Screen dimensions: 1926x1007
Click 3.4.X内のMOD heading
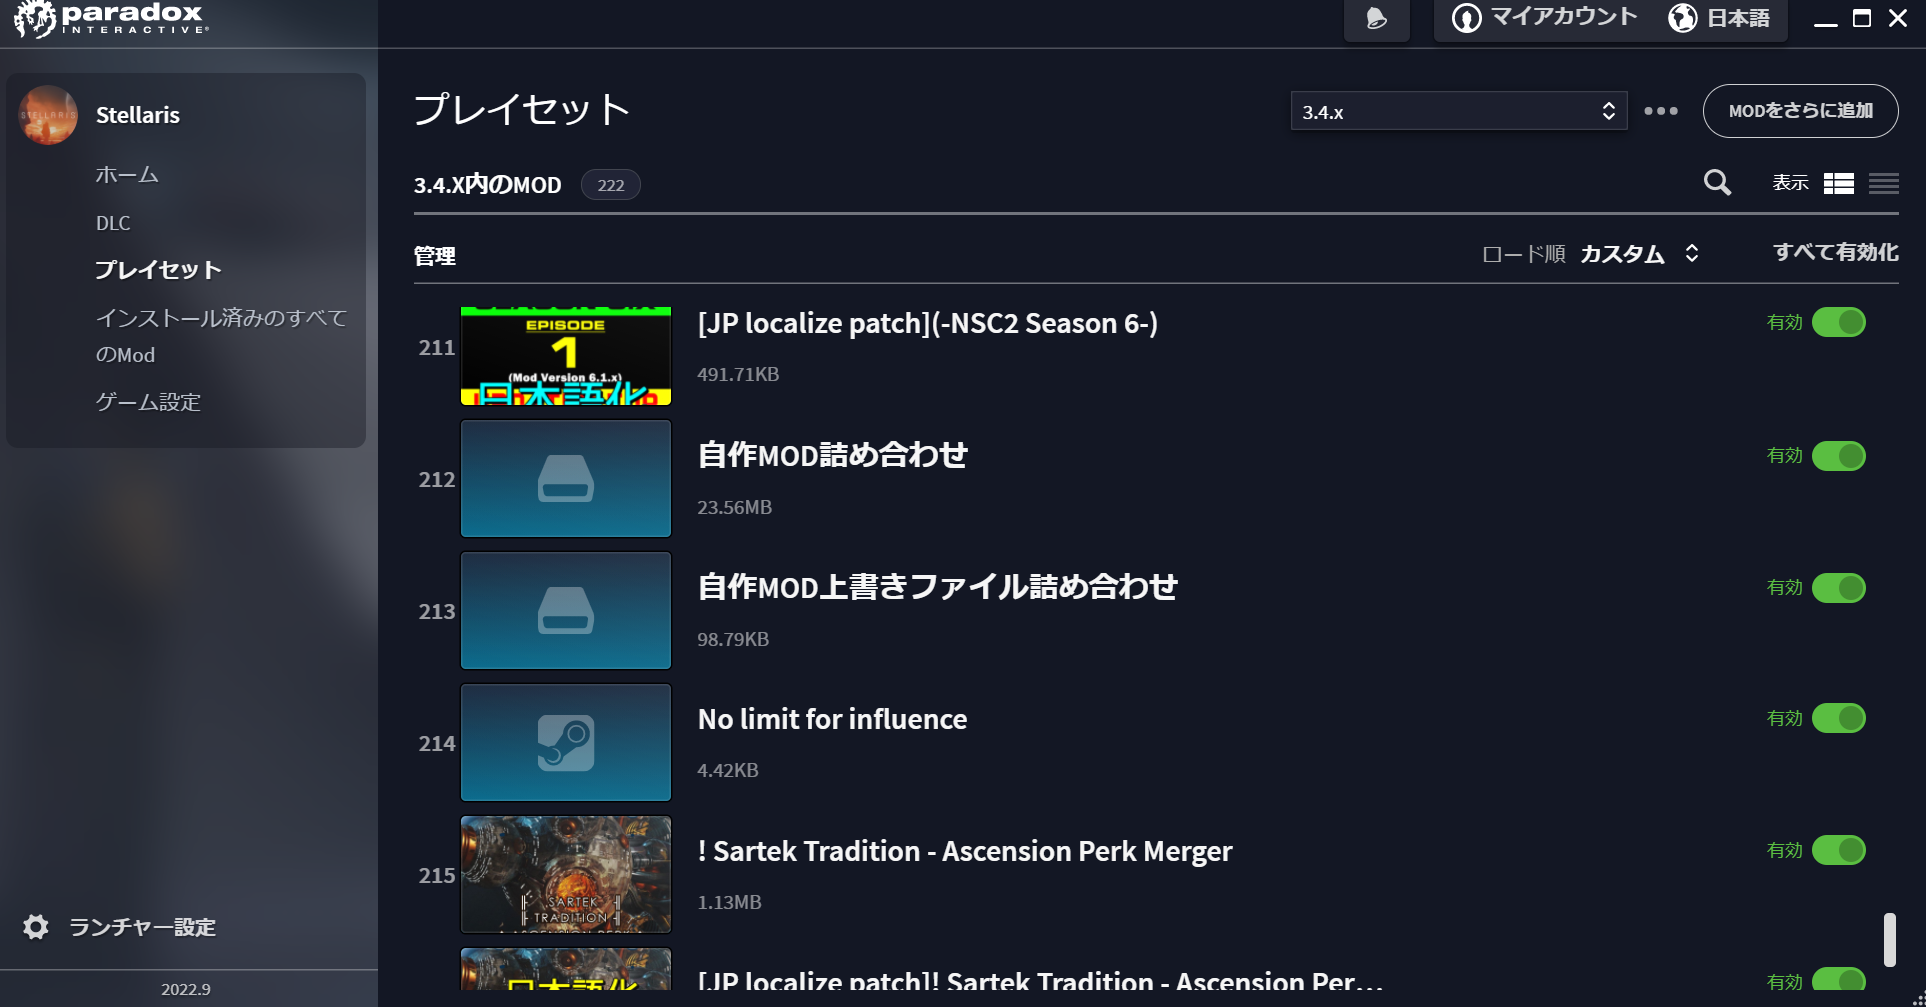click(x=488, y=185)
